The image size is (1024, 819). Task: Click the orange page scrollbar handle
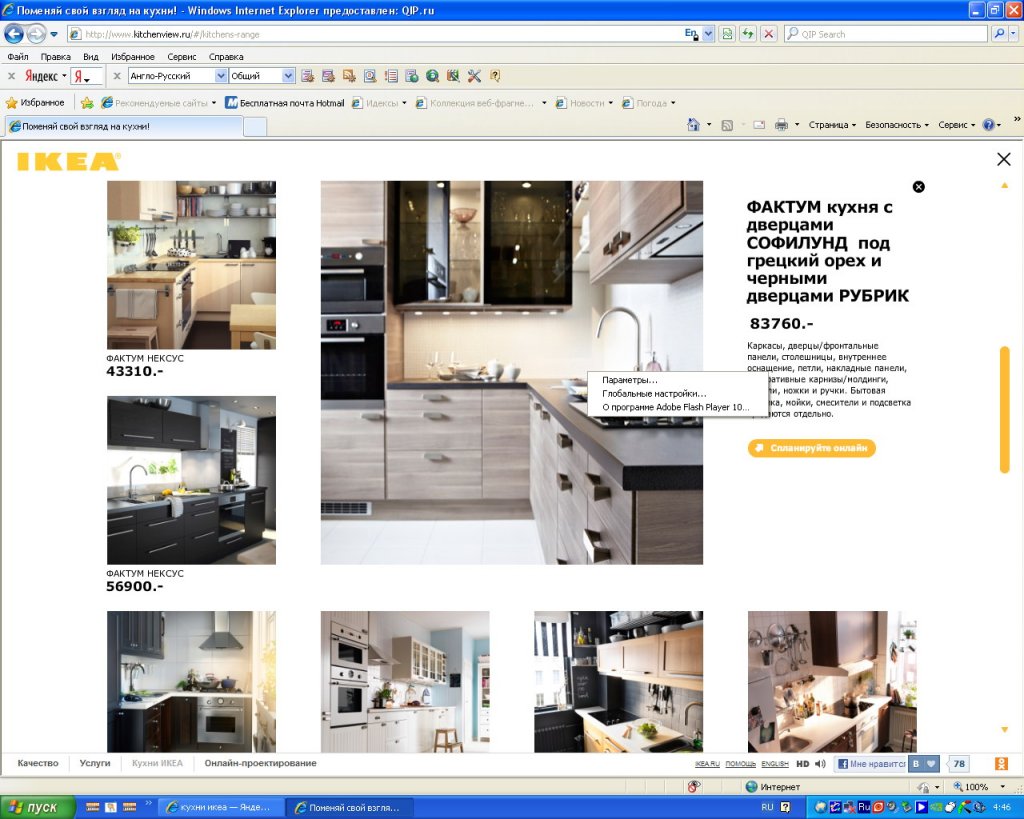[x=1004, y=409]
